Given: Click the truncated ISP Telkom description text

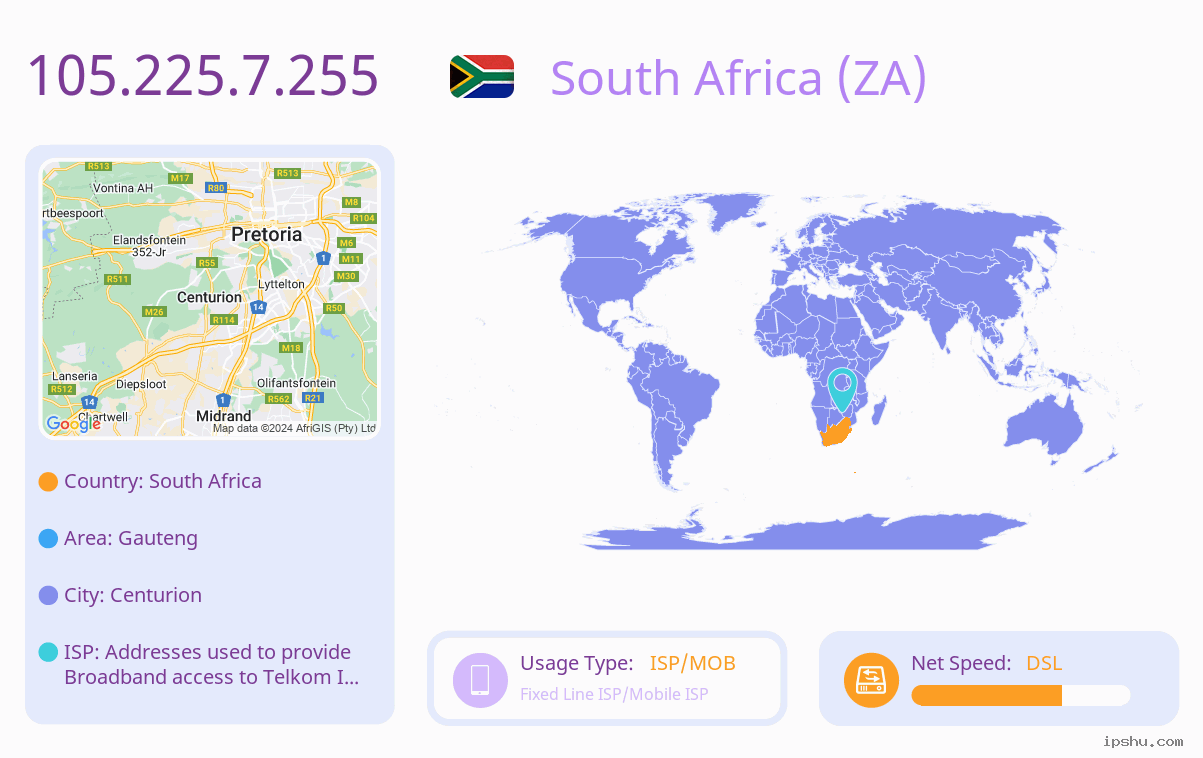Looking at the screenshot, I should (211, 665).
